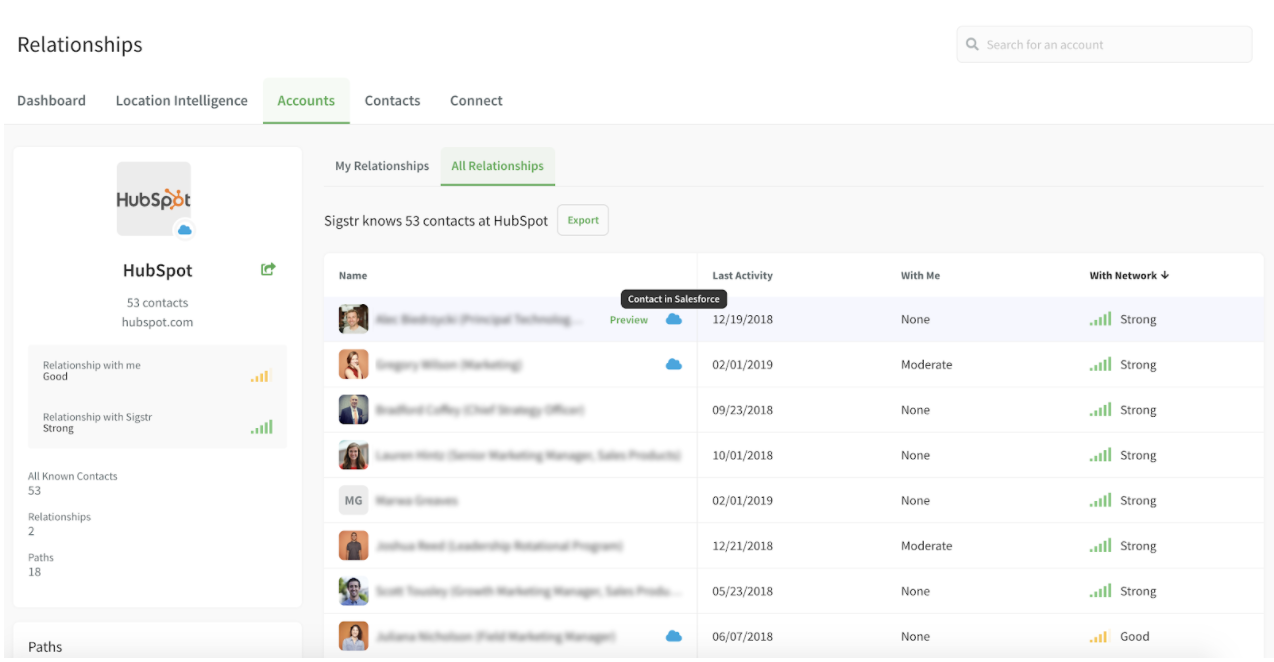Click date 12/21/2018
The image size is (1274, 662).
point(742,546)
